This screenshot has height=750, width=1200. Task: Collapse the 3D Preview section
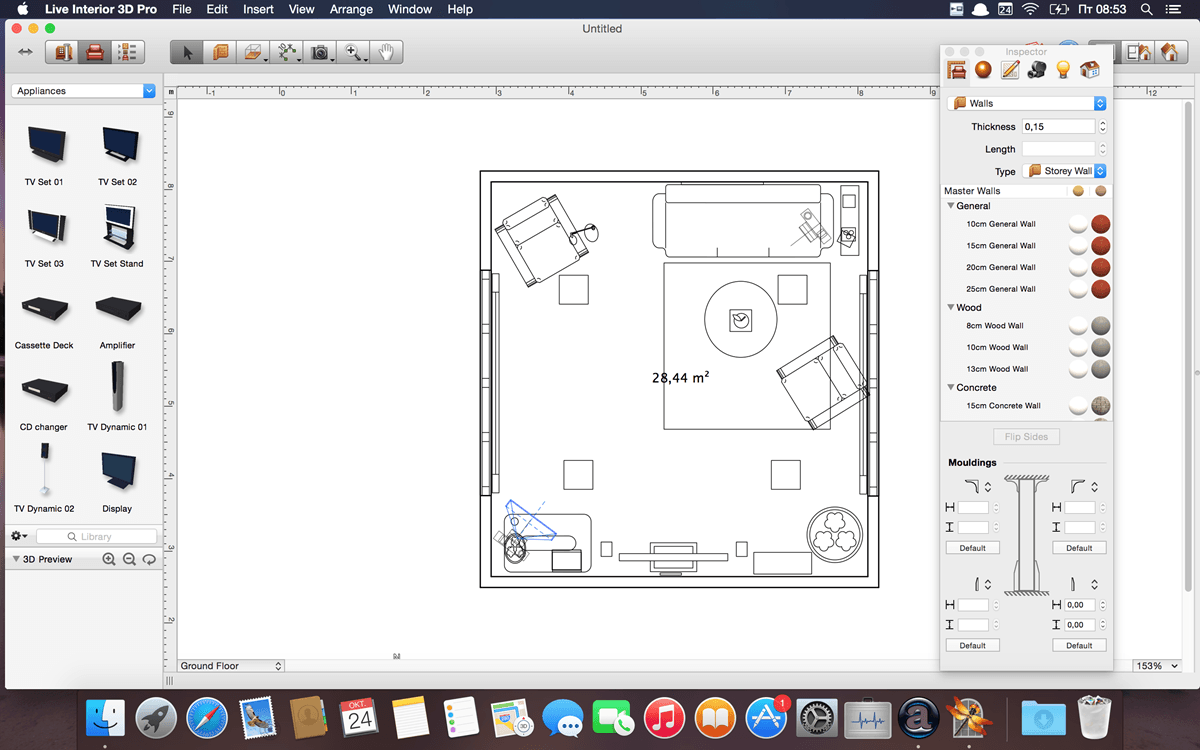16,560
